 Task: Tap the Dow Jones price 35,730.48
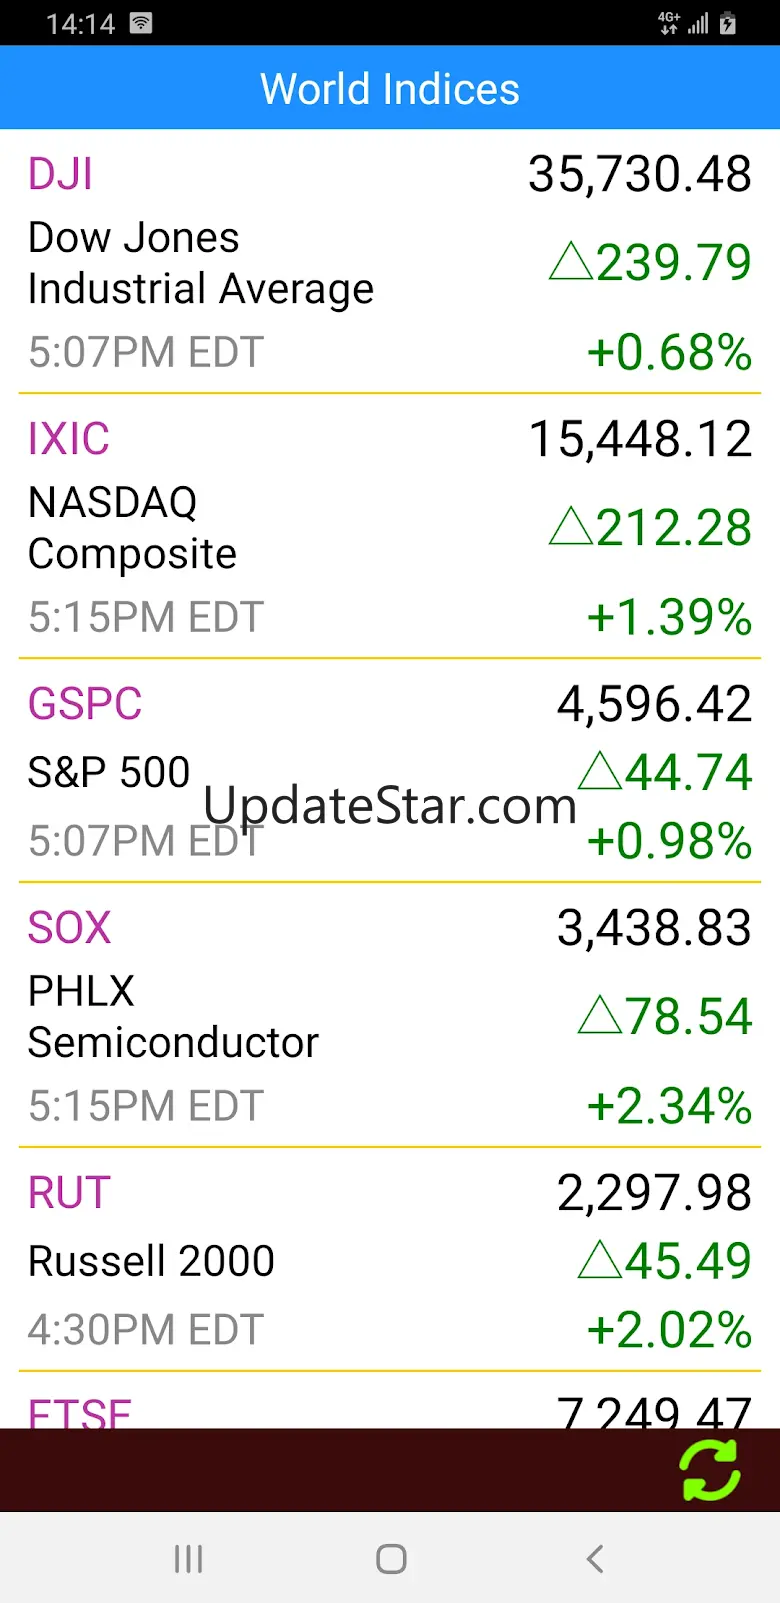(x=640, y=174)
